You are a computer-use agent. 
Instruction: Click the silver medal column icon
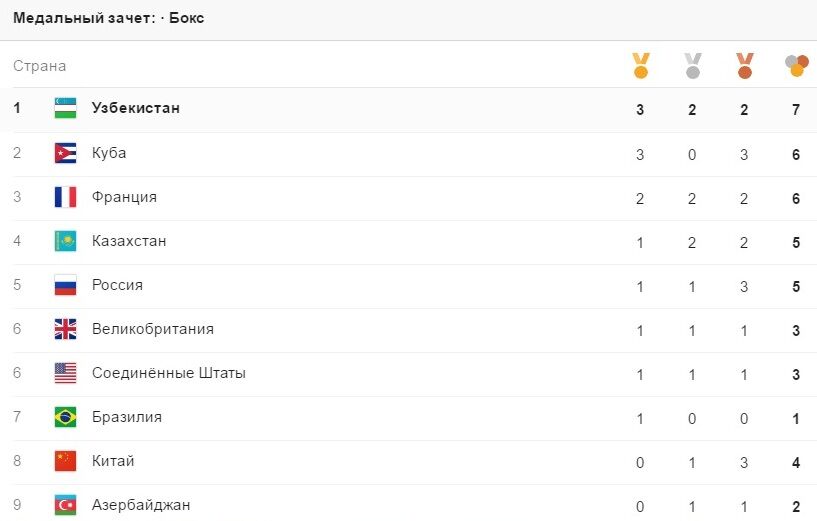point(692,66)
